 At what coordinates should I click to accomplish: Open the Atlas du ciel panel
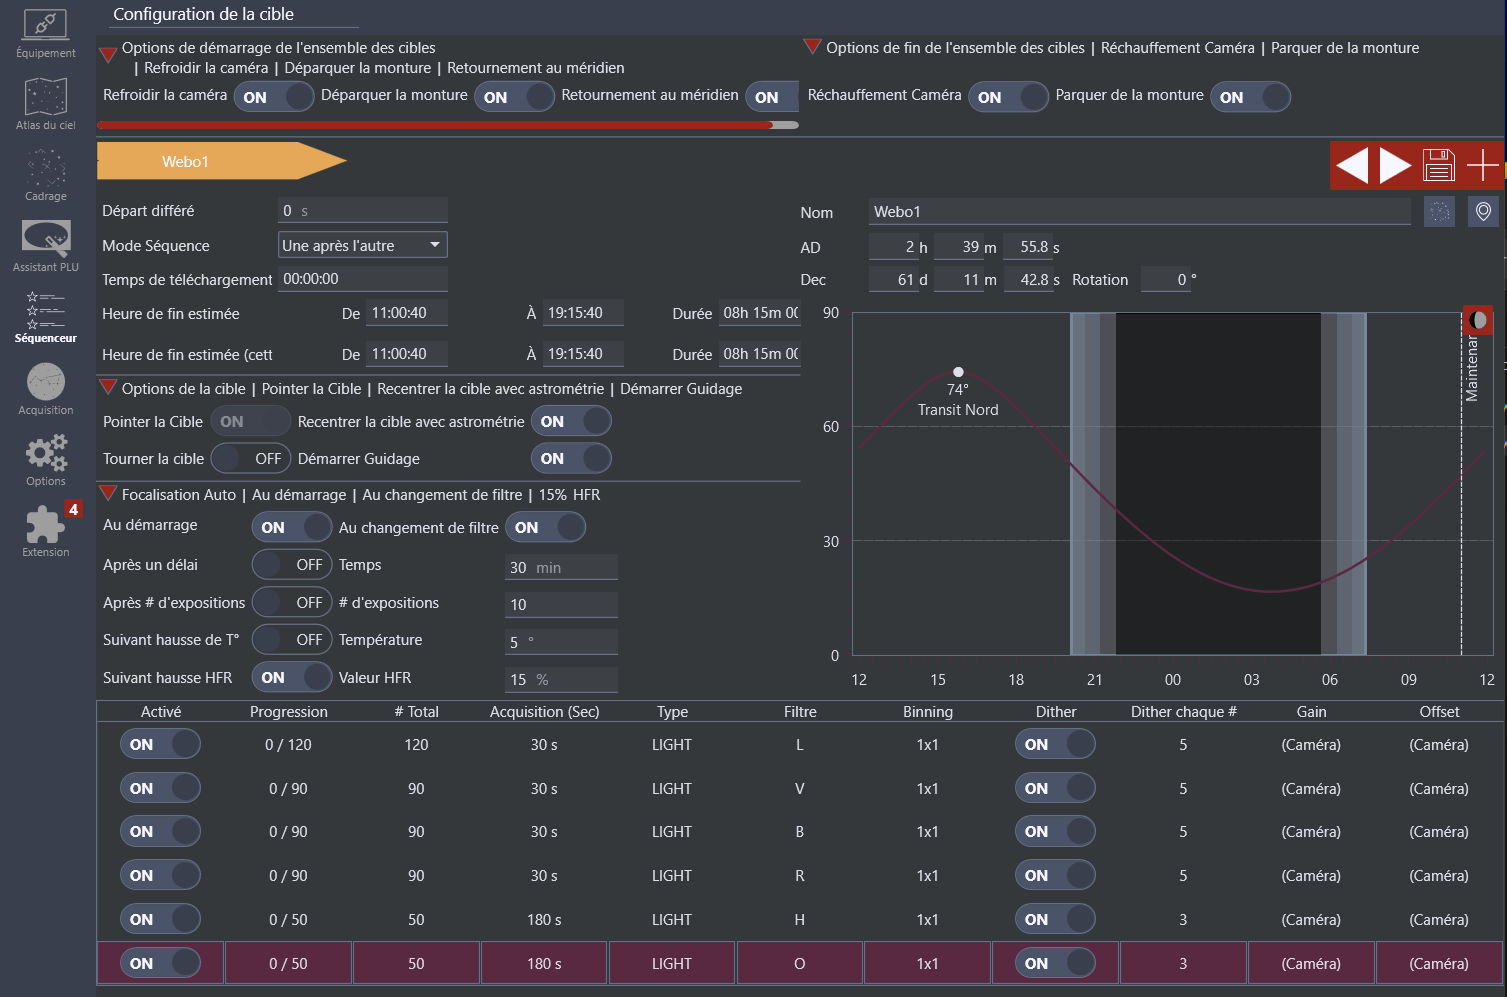pyautogui.click(x=46, y=105)
